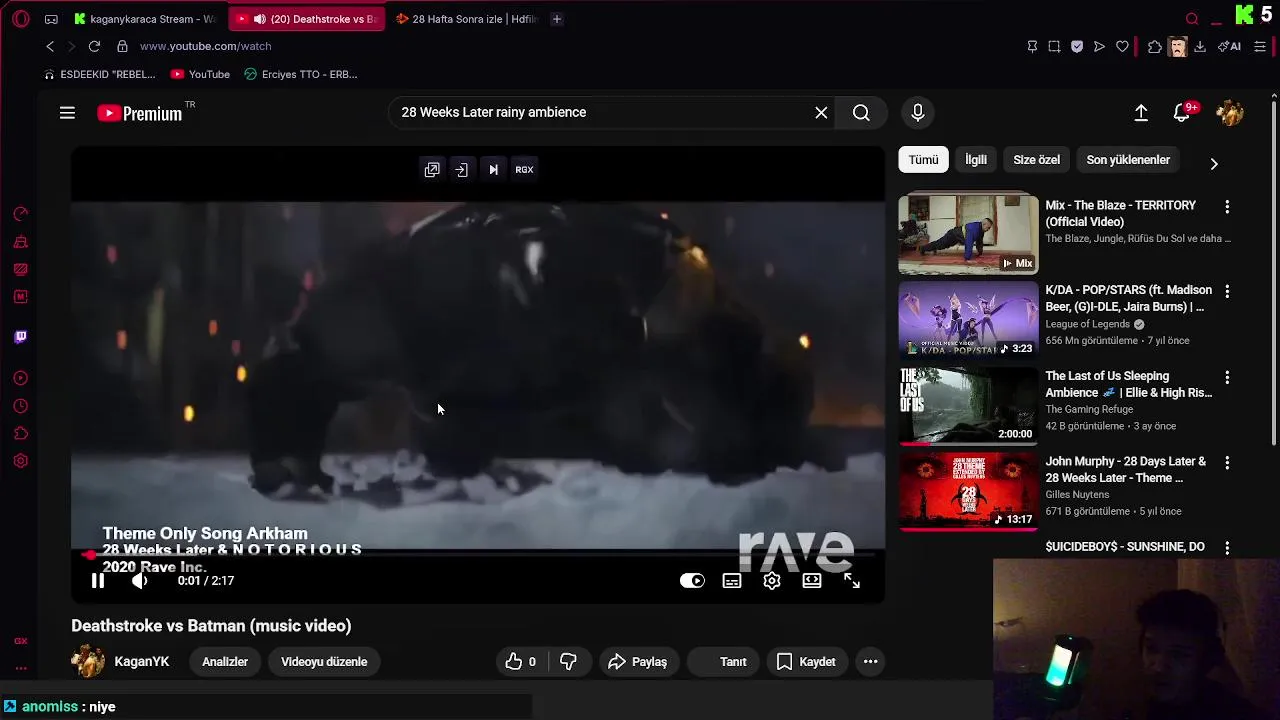The width and height of the screenshot is (1280, 720).
Task: Open a new browser tab
Action: tap(557, 19)
